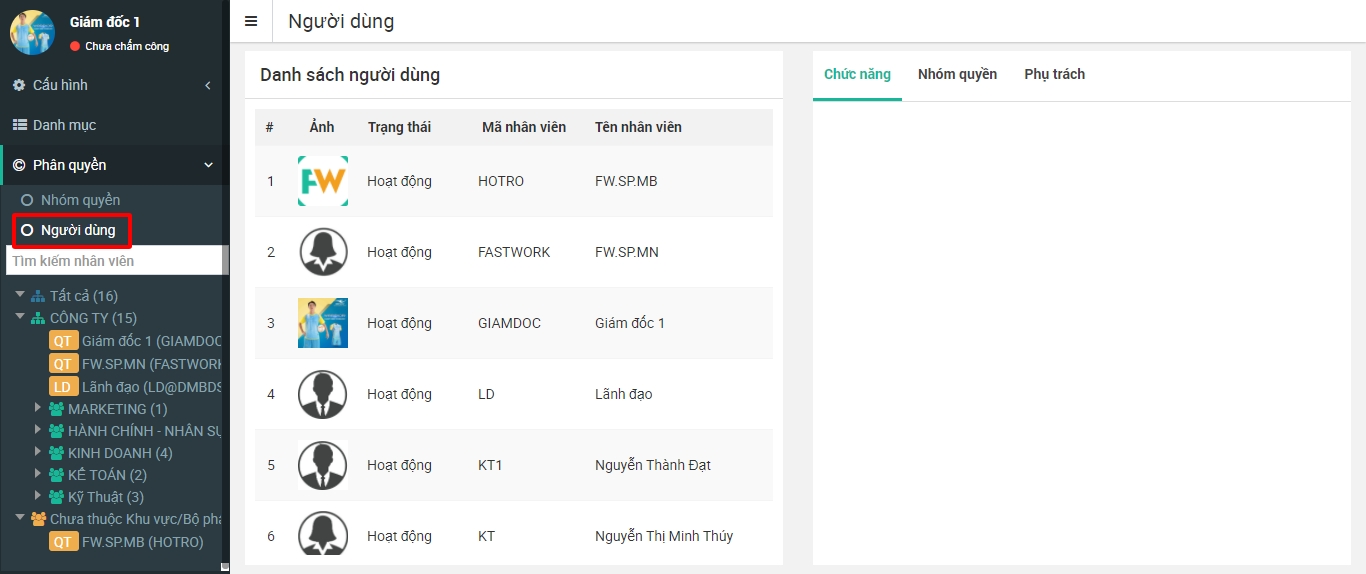This screenshot has height=574, width=1366.
Task: Click the group icon beside MARKETING (1)
Action: tap(56, 409)
